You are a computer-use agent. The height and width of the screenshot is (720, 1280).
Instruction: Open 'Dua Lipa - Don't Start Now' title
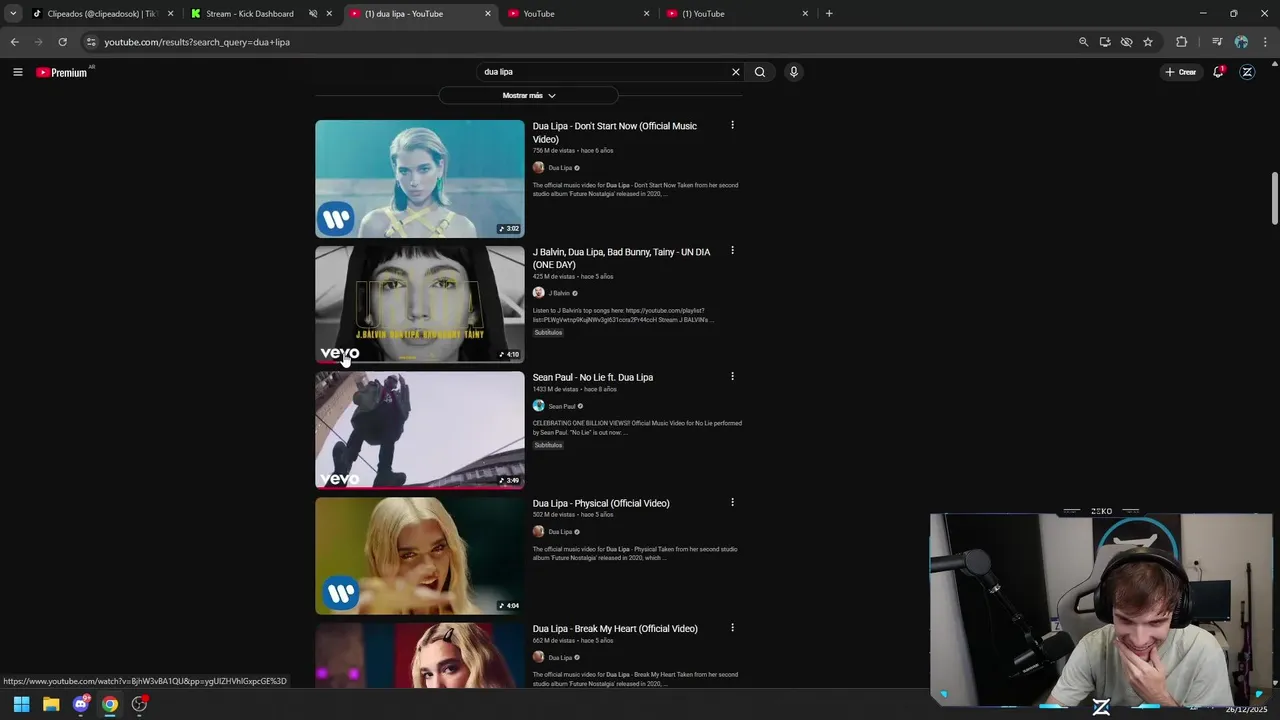pos(615,133)
